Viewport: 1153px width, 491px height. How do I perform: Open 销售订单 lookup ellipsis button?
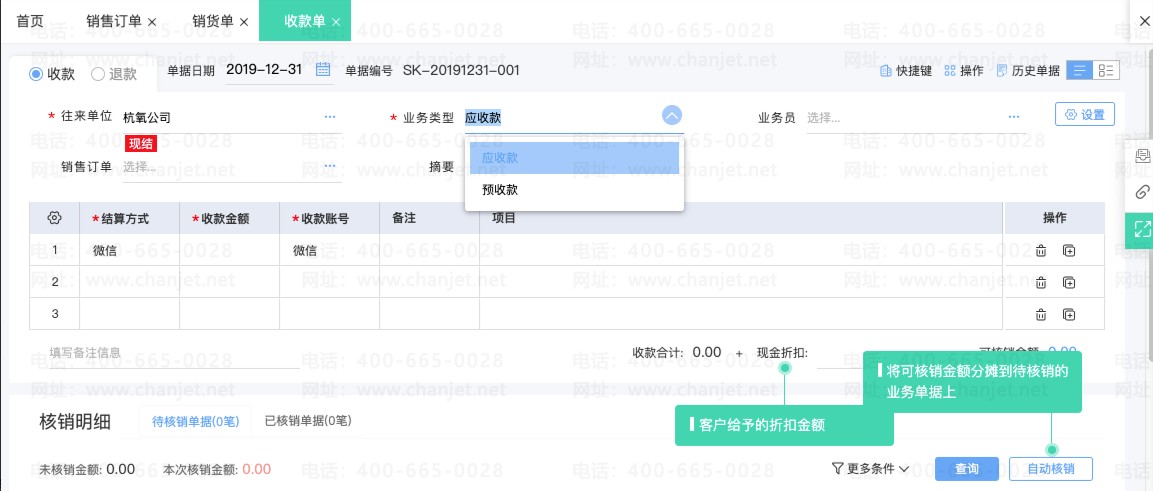point(329,166)
